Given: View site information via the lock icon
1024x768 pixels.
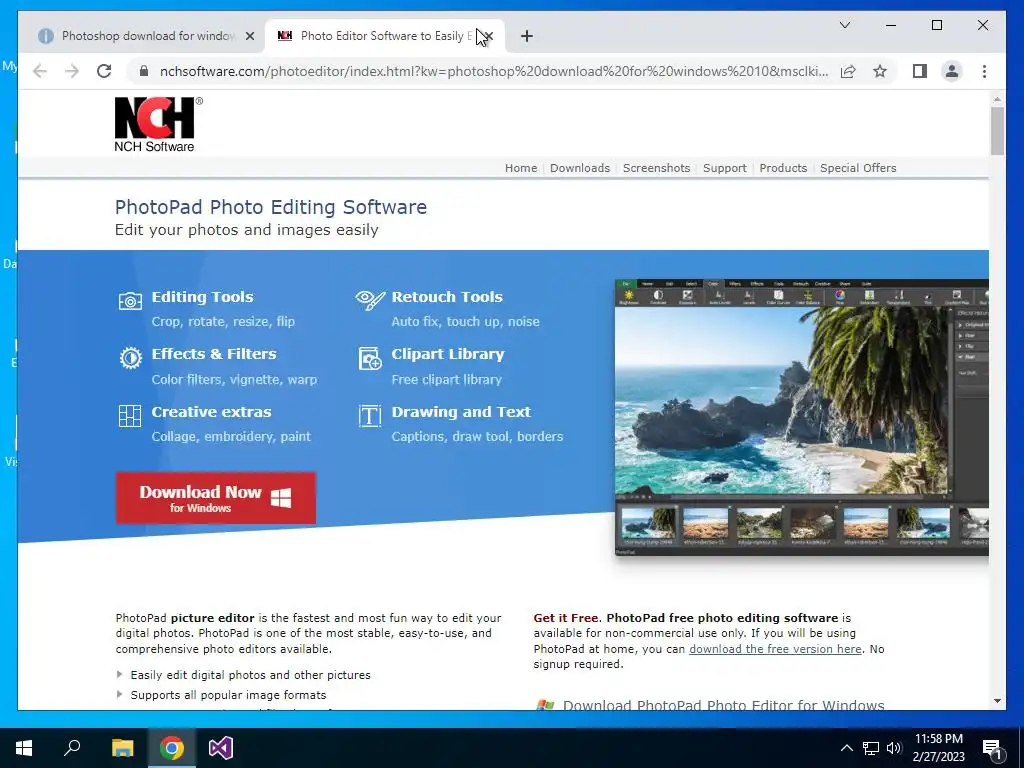Looking at the screenshot, I should [x=144, y=71].
